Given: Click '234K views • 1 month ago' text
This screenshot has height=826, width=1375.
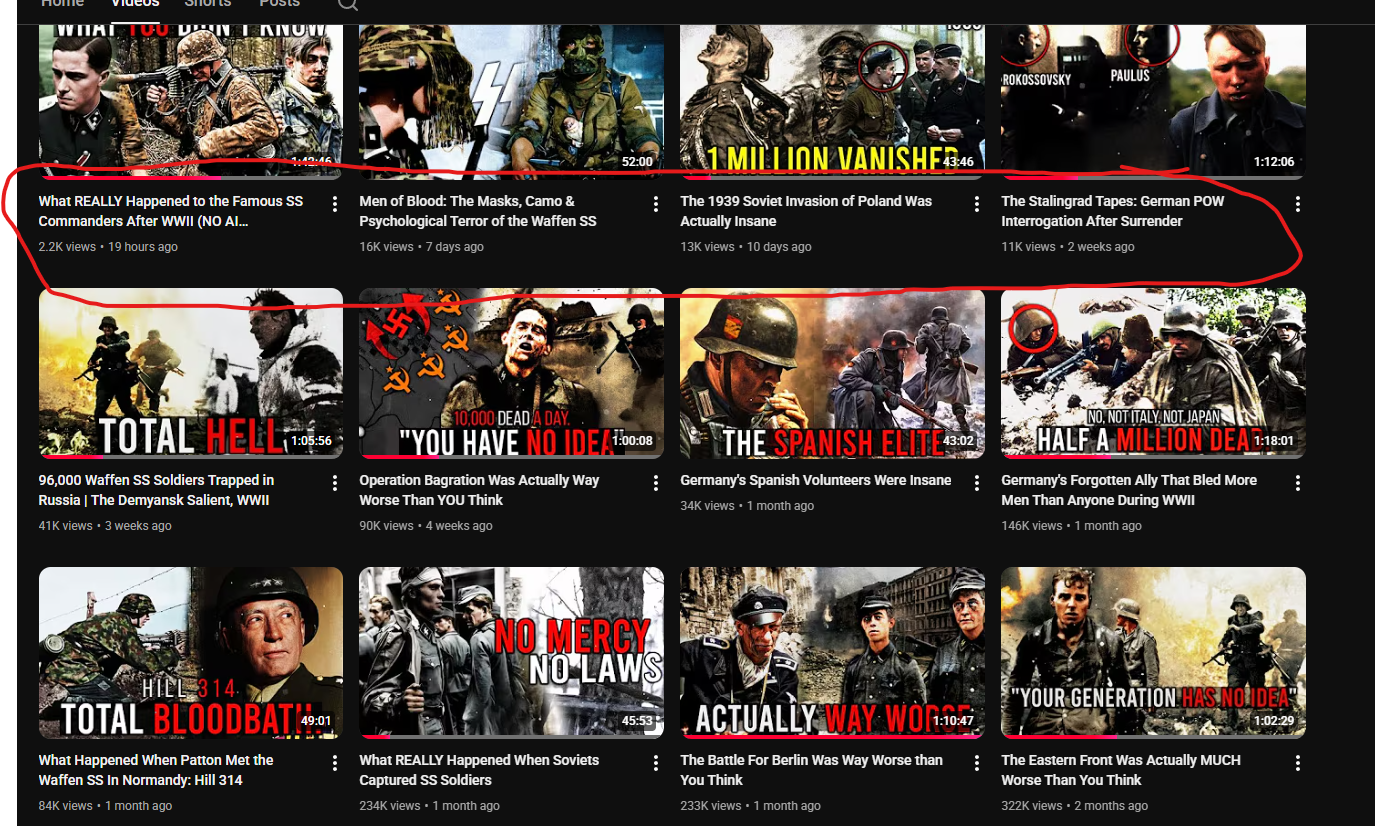Looking at the screenshot, I should (430, 806).
